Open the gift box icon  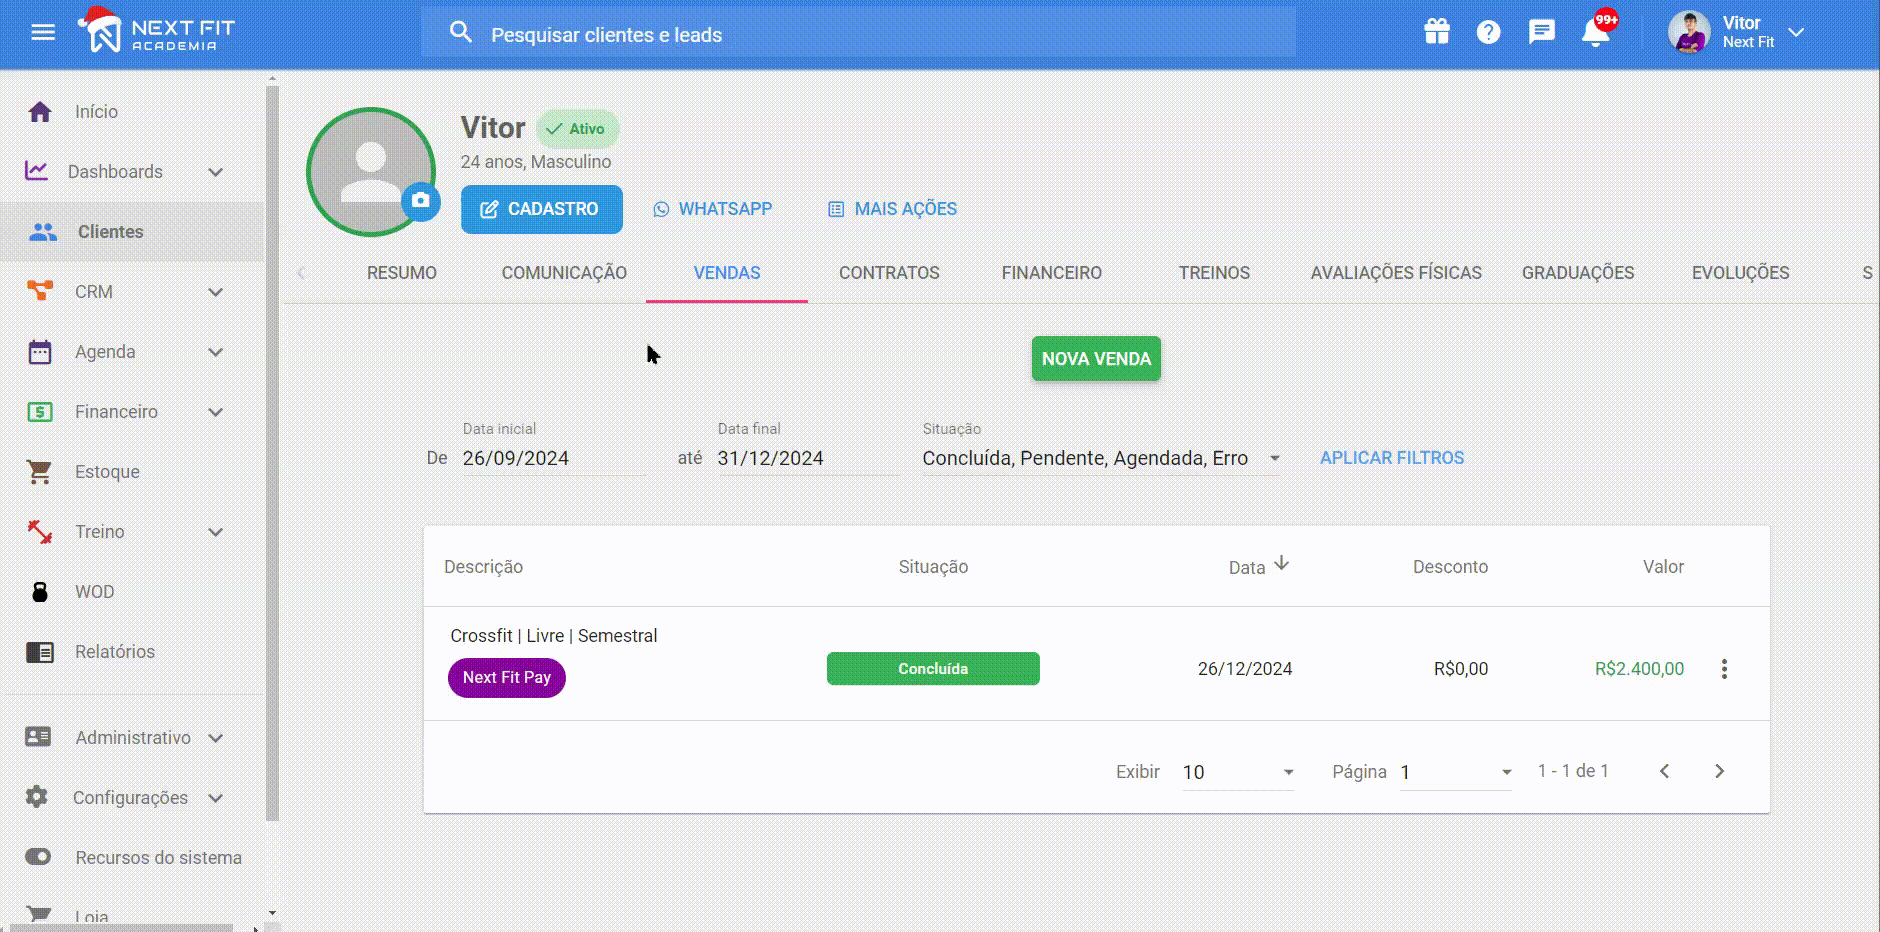pos(1437,32)
